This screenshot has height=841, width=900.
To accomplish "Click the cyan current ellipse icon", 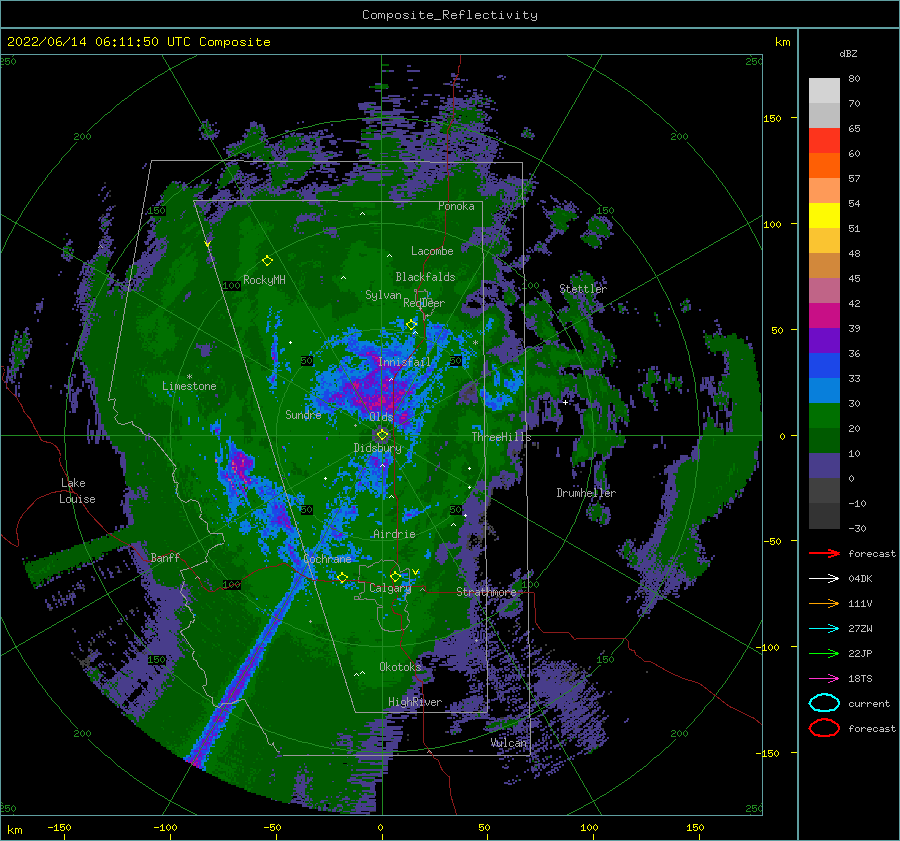I will (x=824, y=703).
